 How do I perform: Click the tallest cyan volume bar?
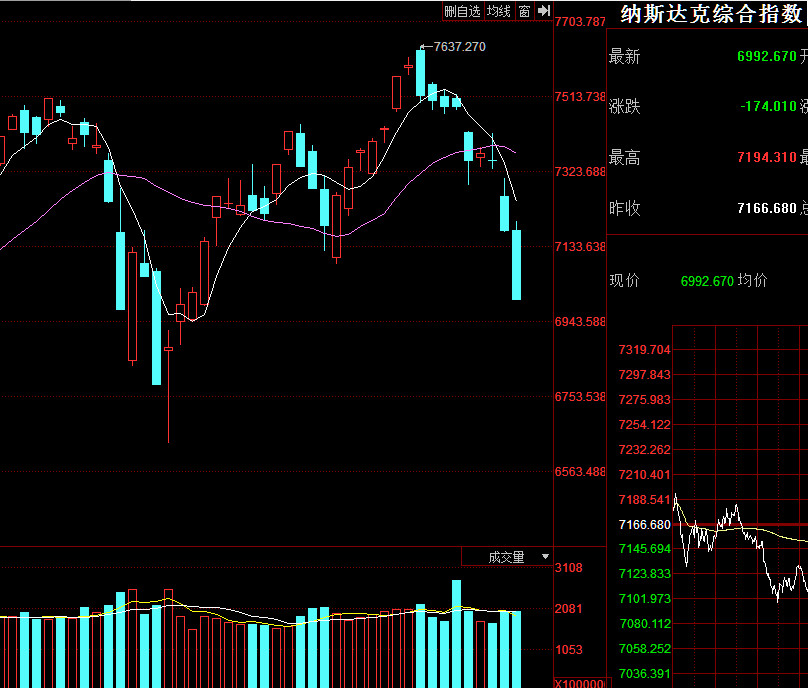click(457, 633)
